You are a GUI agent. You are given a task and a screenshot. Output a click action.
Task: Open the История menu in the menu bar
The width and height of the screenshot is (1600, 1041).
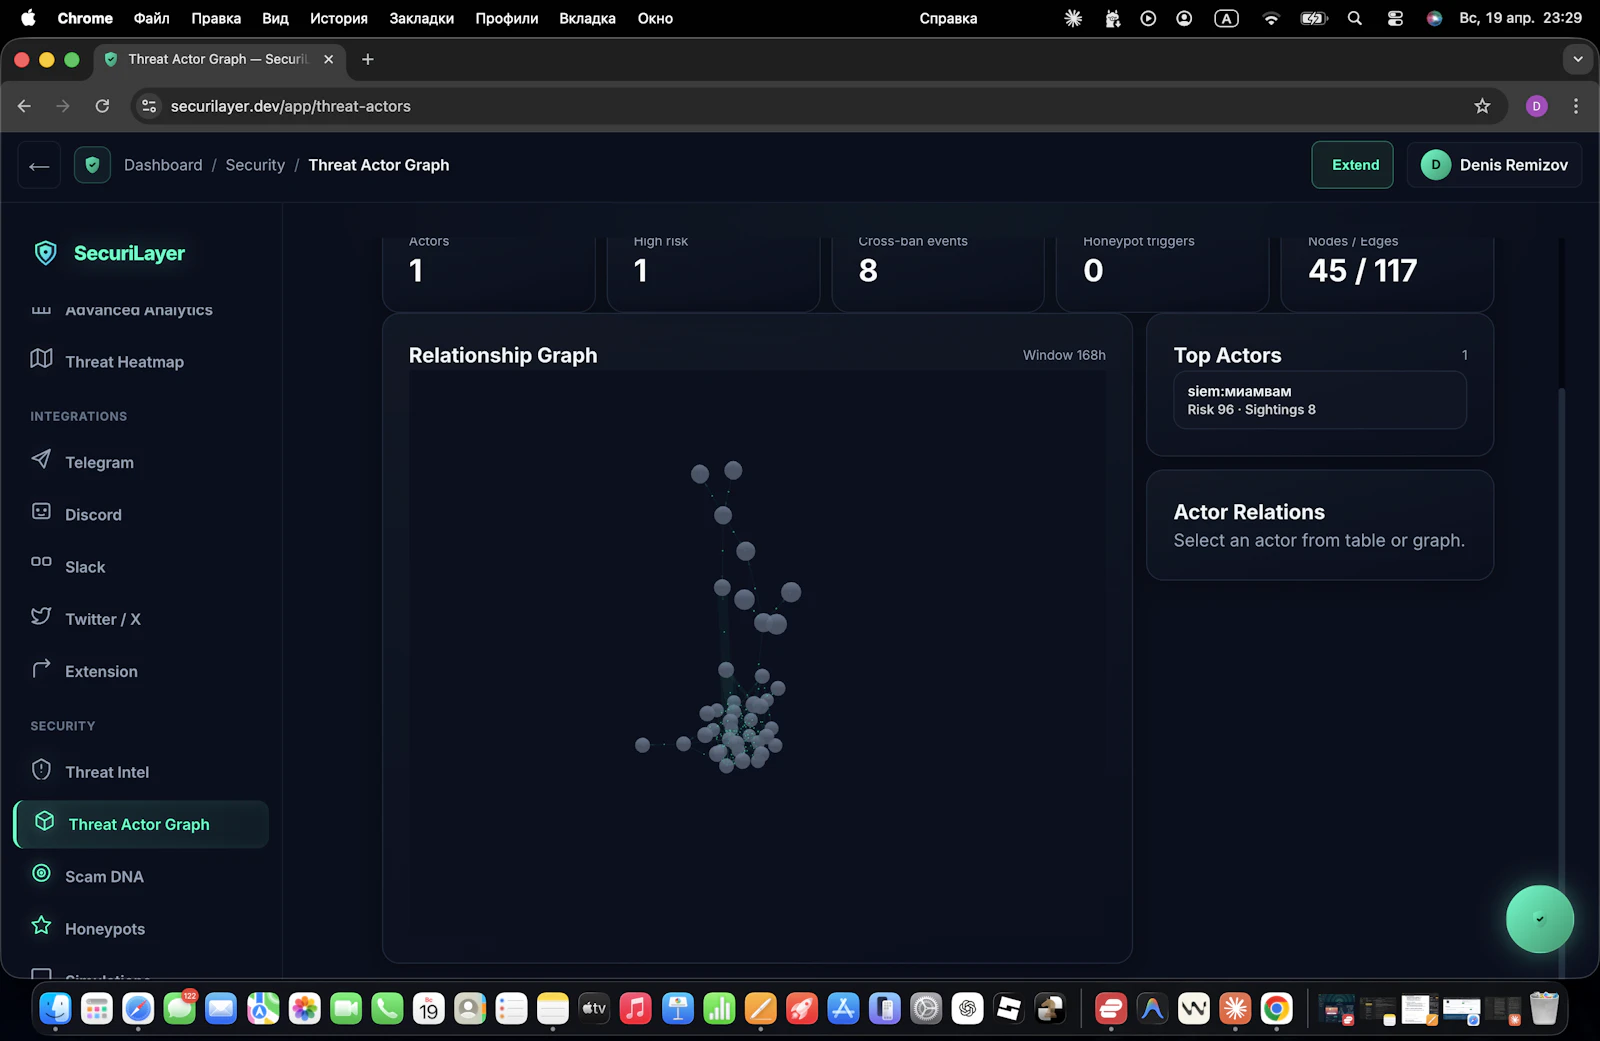click(339, 18)
